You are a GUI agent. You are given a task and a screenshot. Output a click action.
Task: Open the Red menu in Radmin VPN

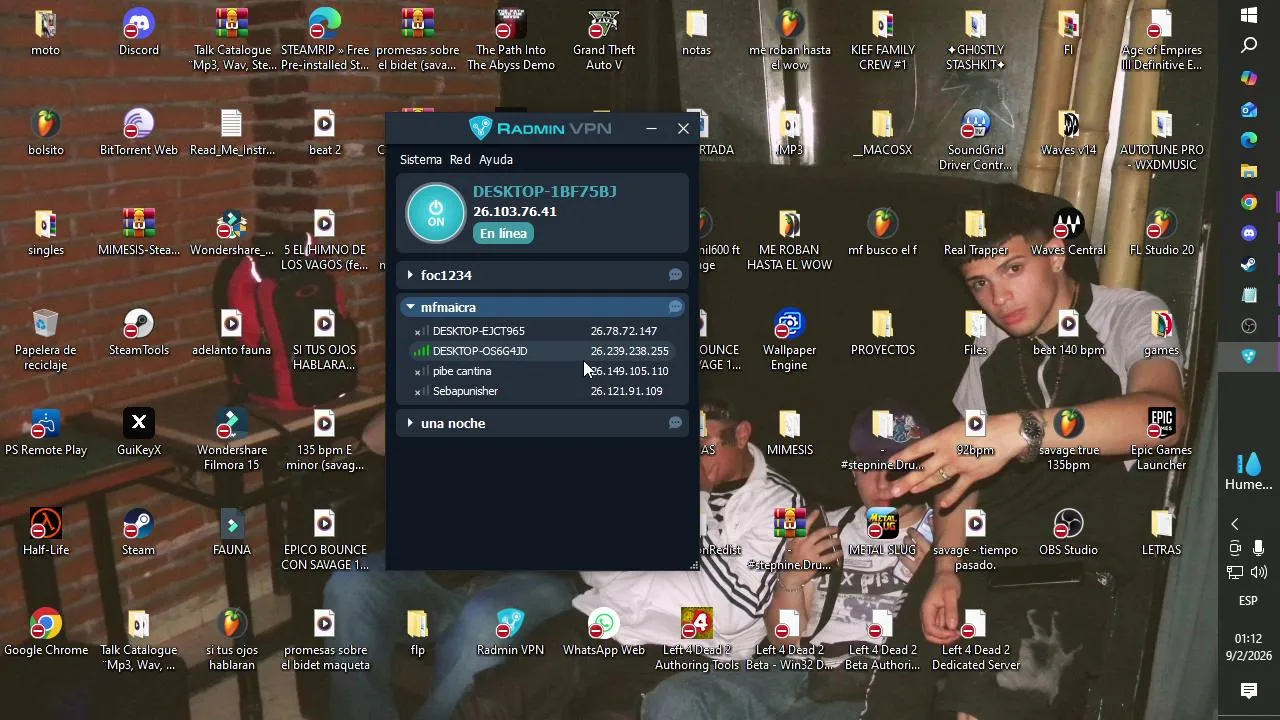click(460, 160)
